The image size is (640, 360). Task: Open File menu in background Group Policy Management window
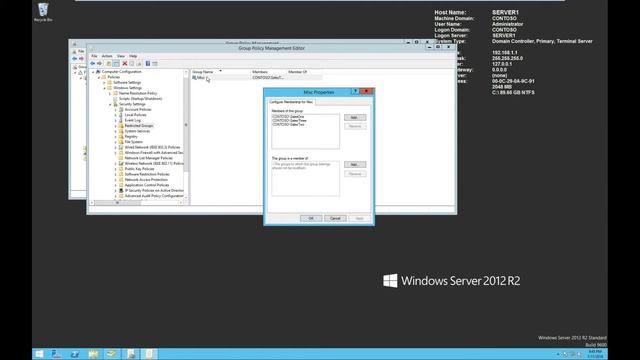click(x=81, y=51)
